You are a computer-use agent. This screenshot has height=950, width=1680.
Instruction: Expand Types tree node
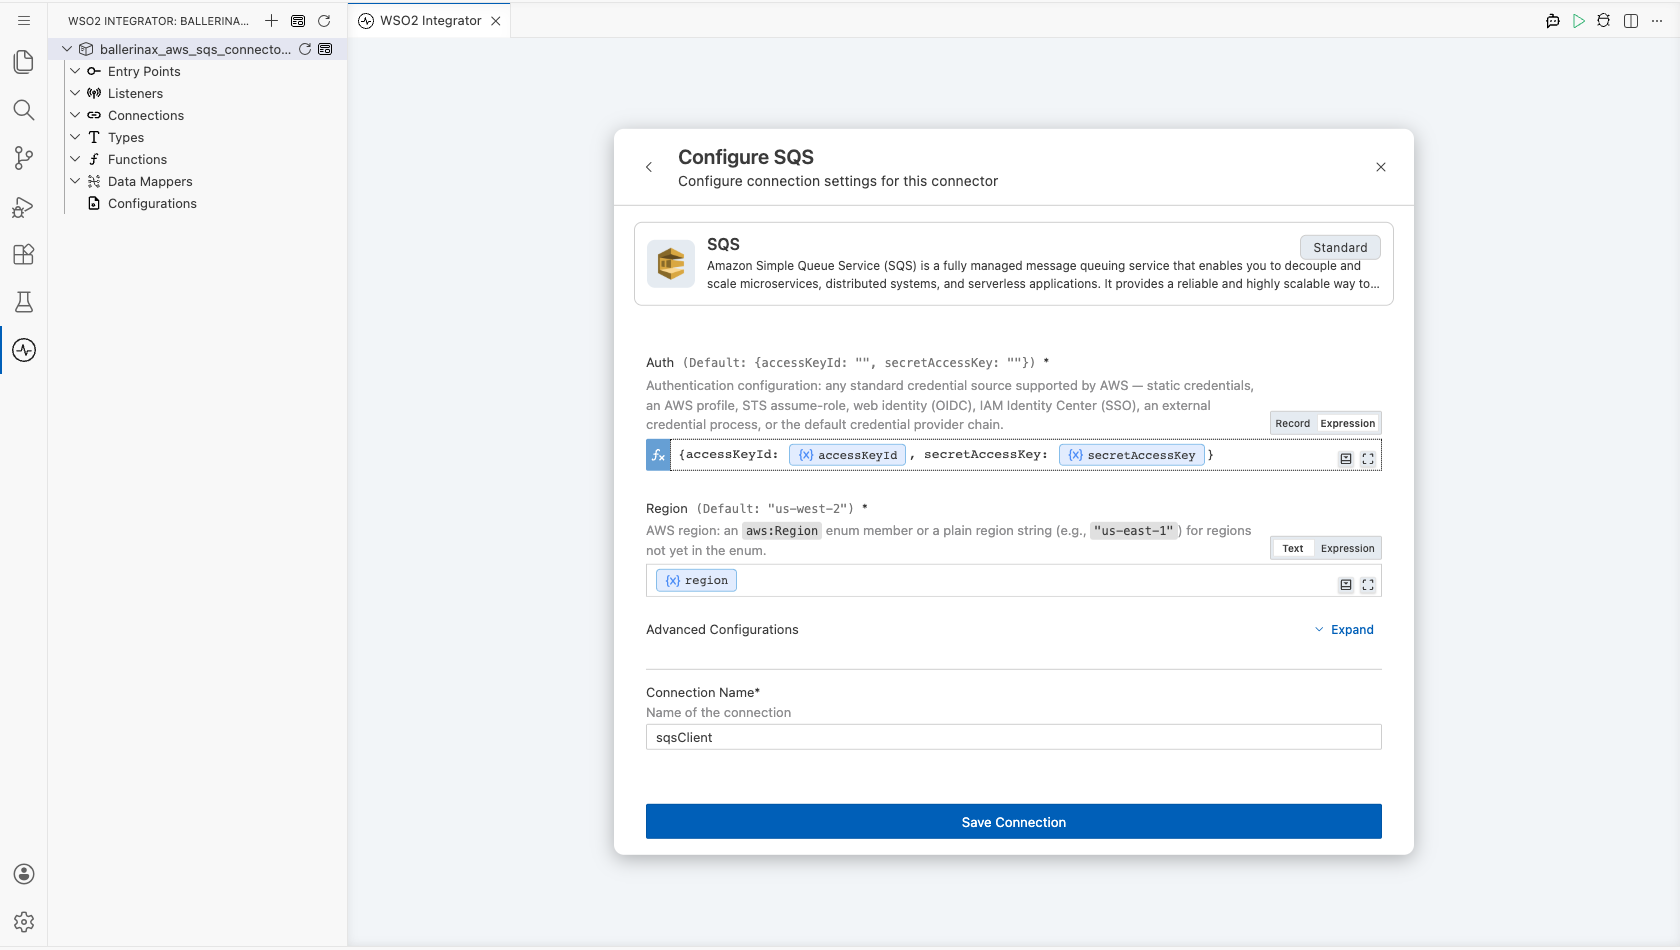[x=75, y=137]
